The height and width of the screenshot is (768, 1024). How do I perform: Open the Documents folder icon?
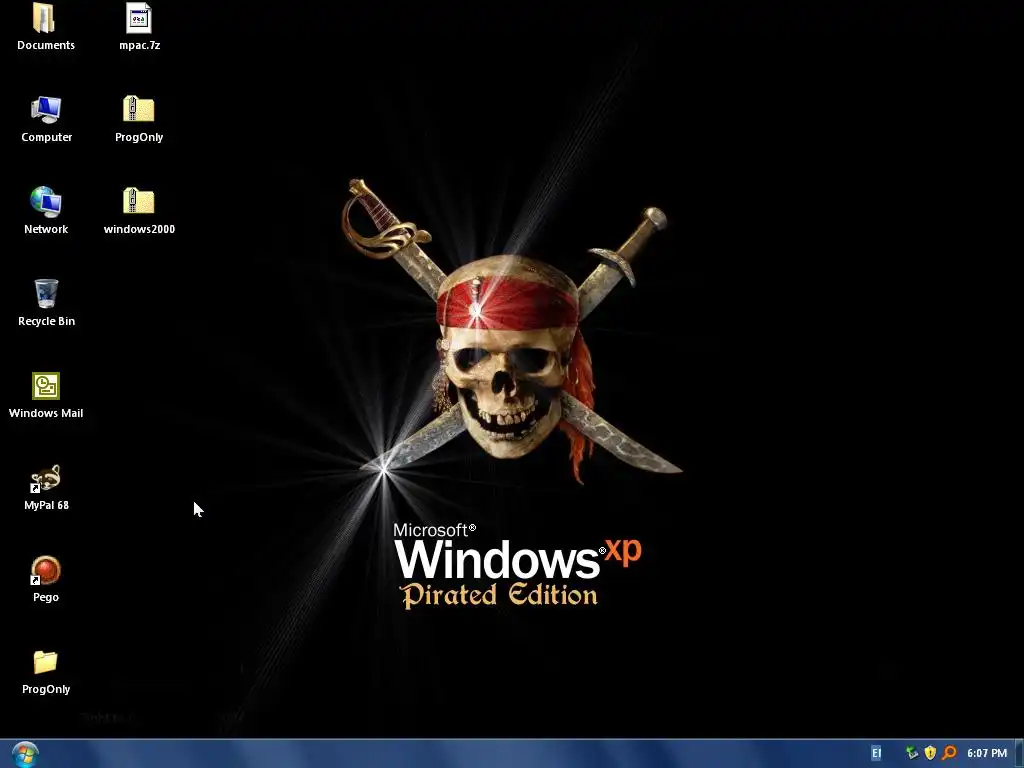[46, 27]
